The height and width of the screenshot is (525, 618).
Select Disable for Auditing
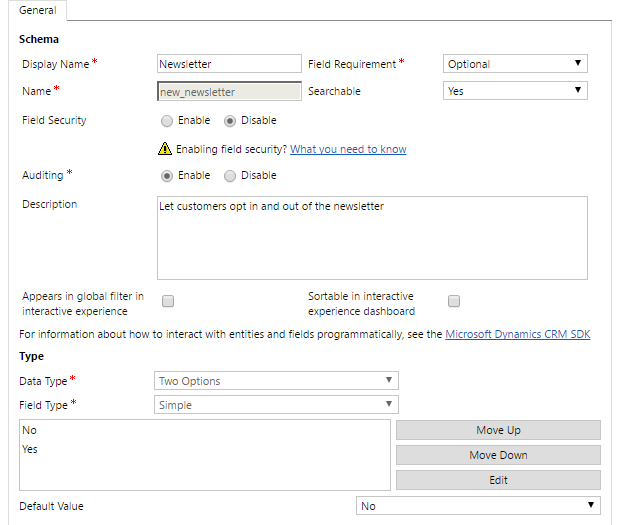[230, 176]
